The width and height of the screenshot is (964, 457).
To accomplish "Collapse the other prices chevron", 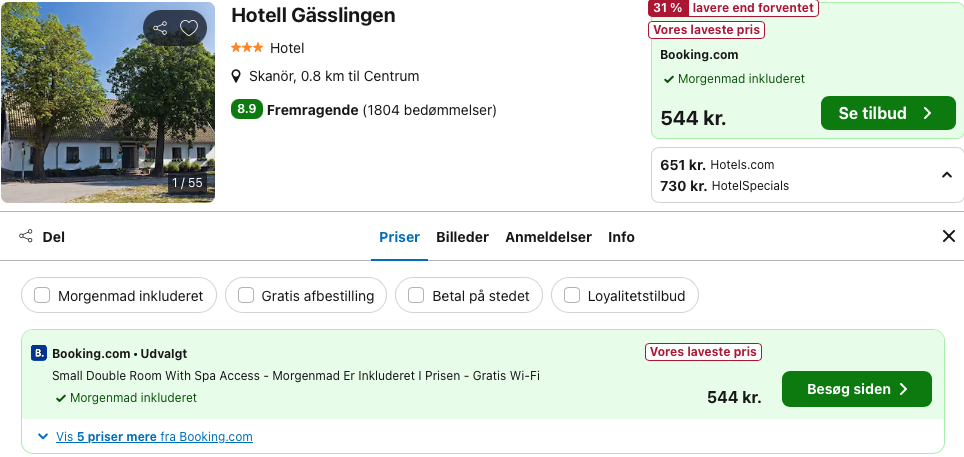I will (x=947, y=175).
